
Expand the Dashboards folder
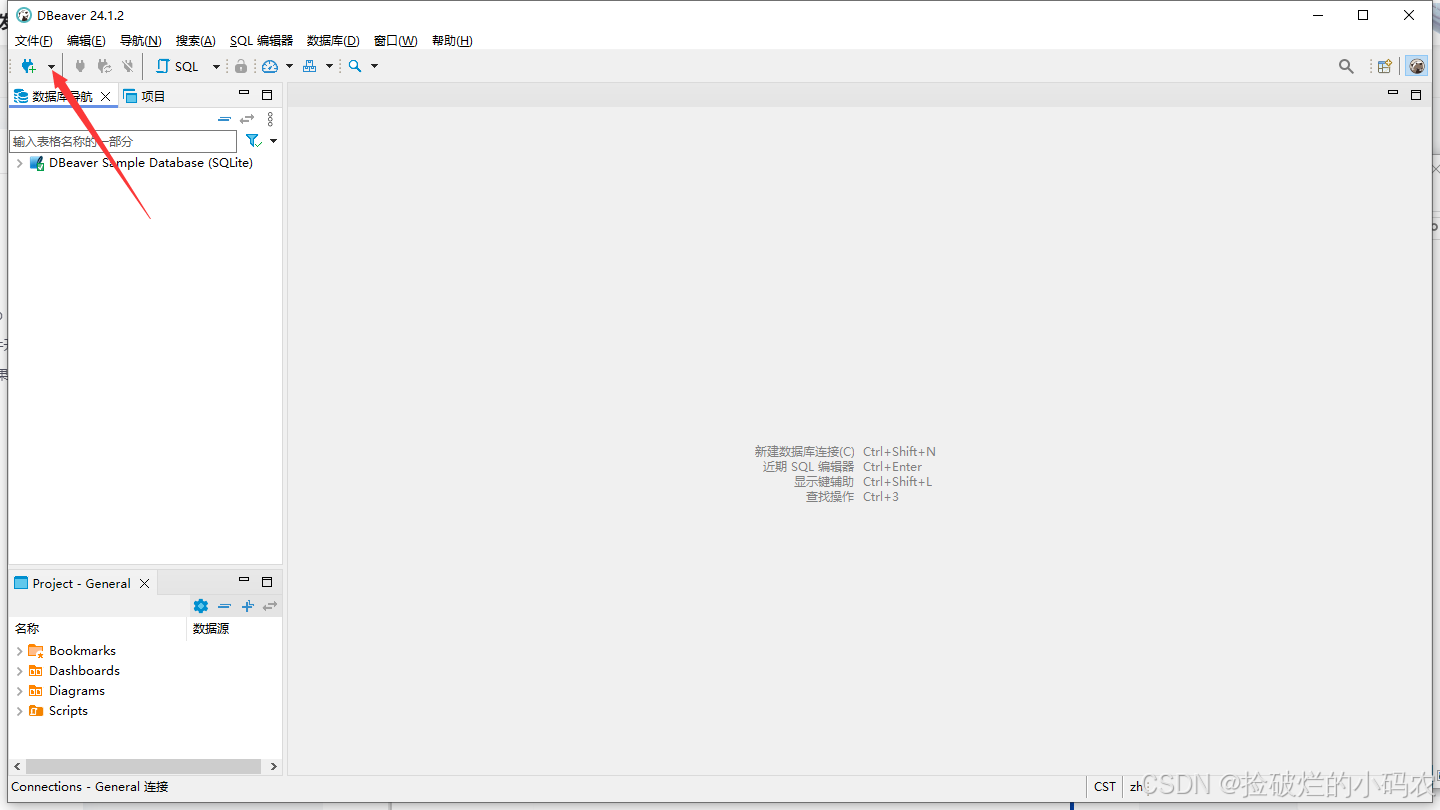[x=19, y=671]
